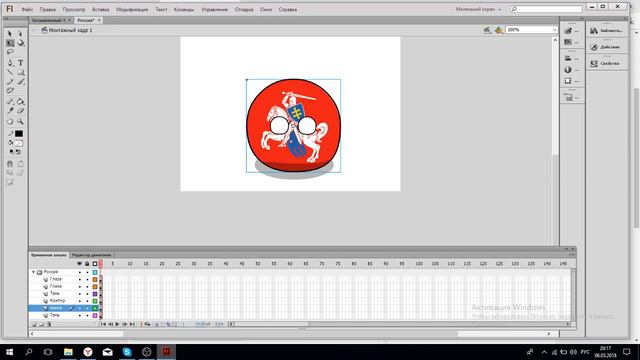Select the Bone tool

(10, 101)
